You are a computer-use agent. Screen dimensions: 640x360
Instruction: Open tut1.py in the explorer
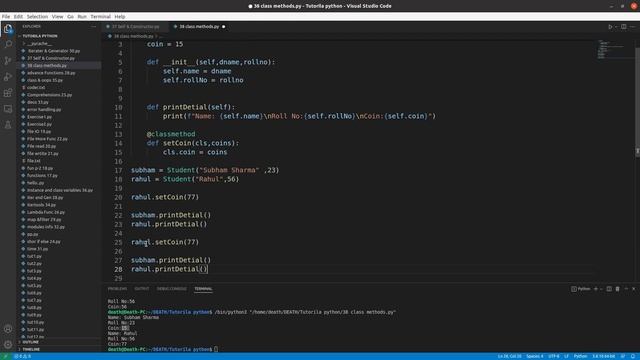[x=34, y=256]
